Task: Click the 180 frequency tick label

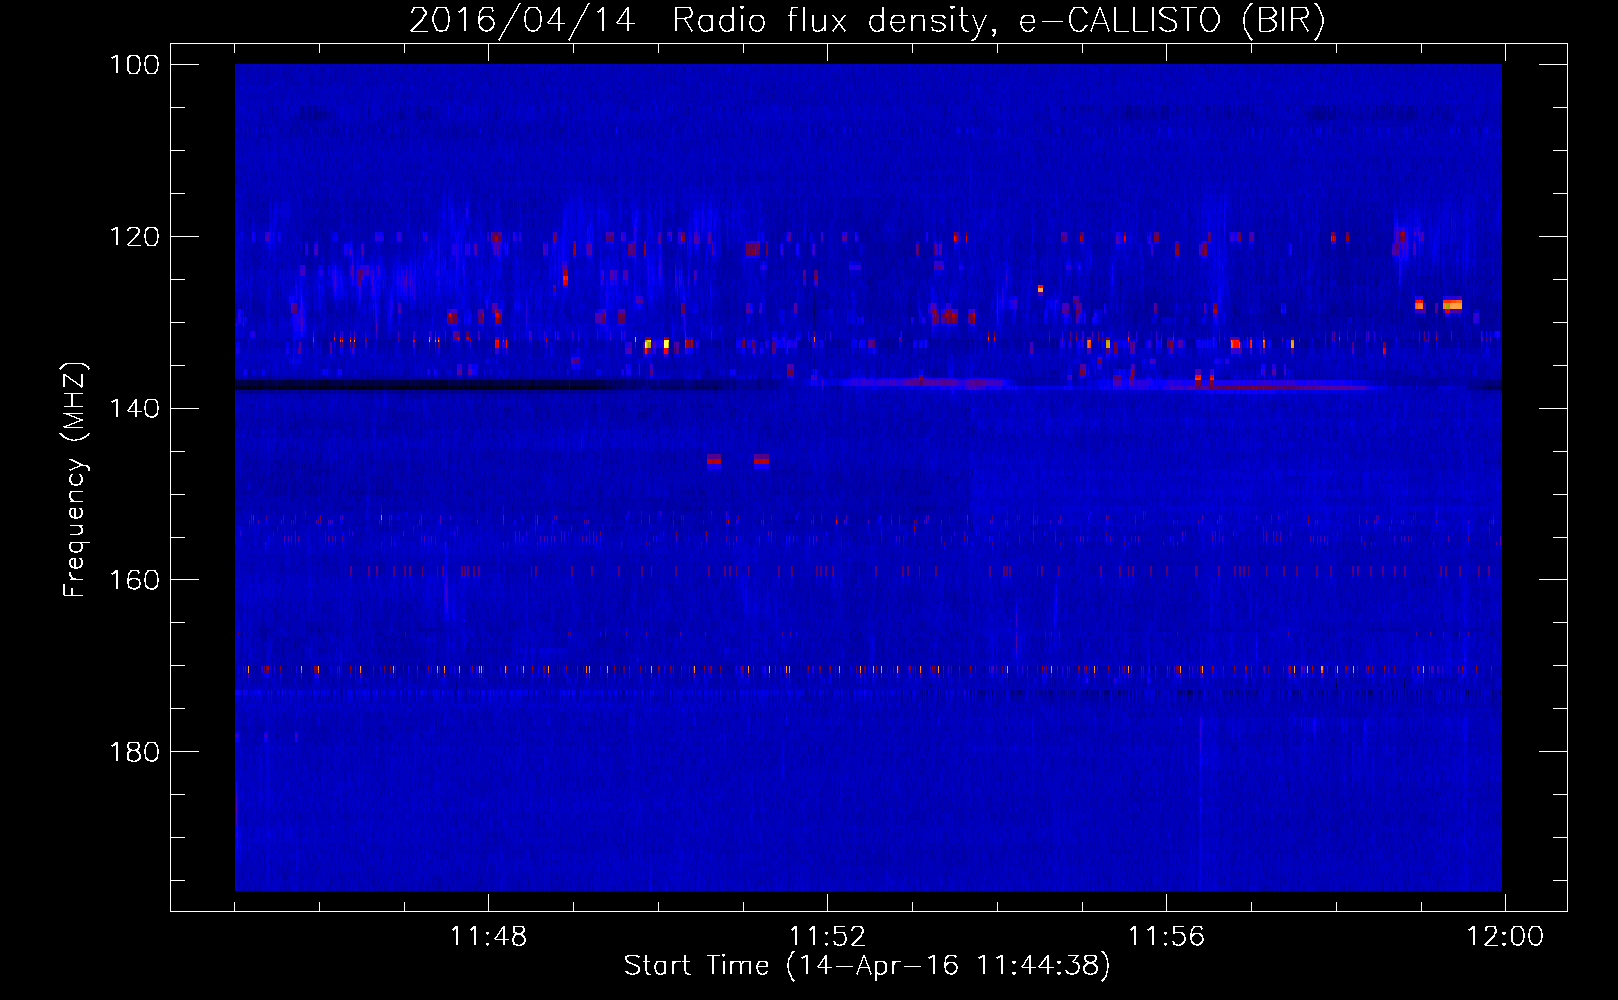Action: (135, 752)
